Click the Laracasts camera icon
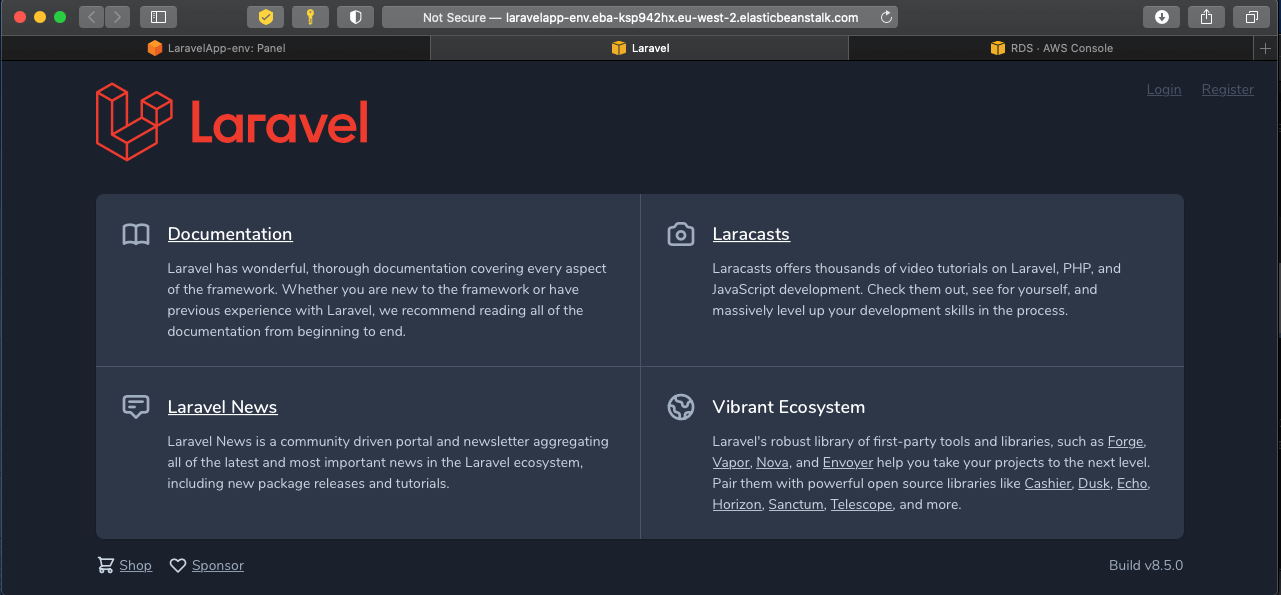Image resolution: width=1281 pixels, height=595 pixels. pyautogui.click(x=681, y=235)
